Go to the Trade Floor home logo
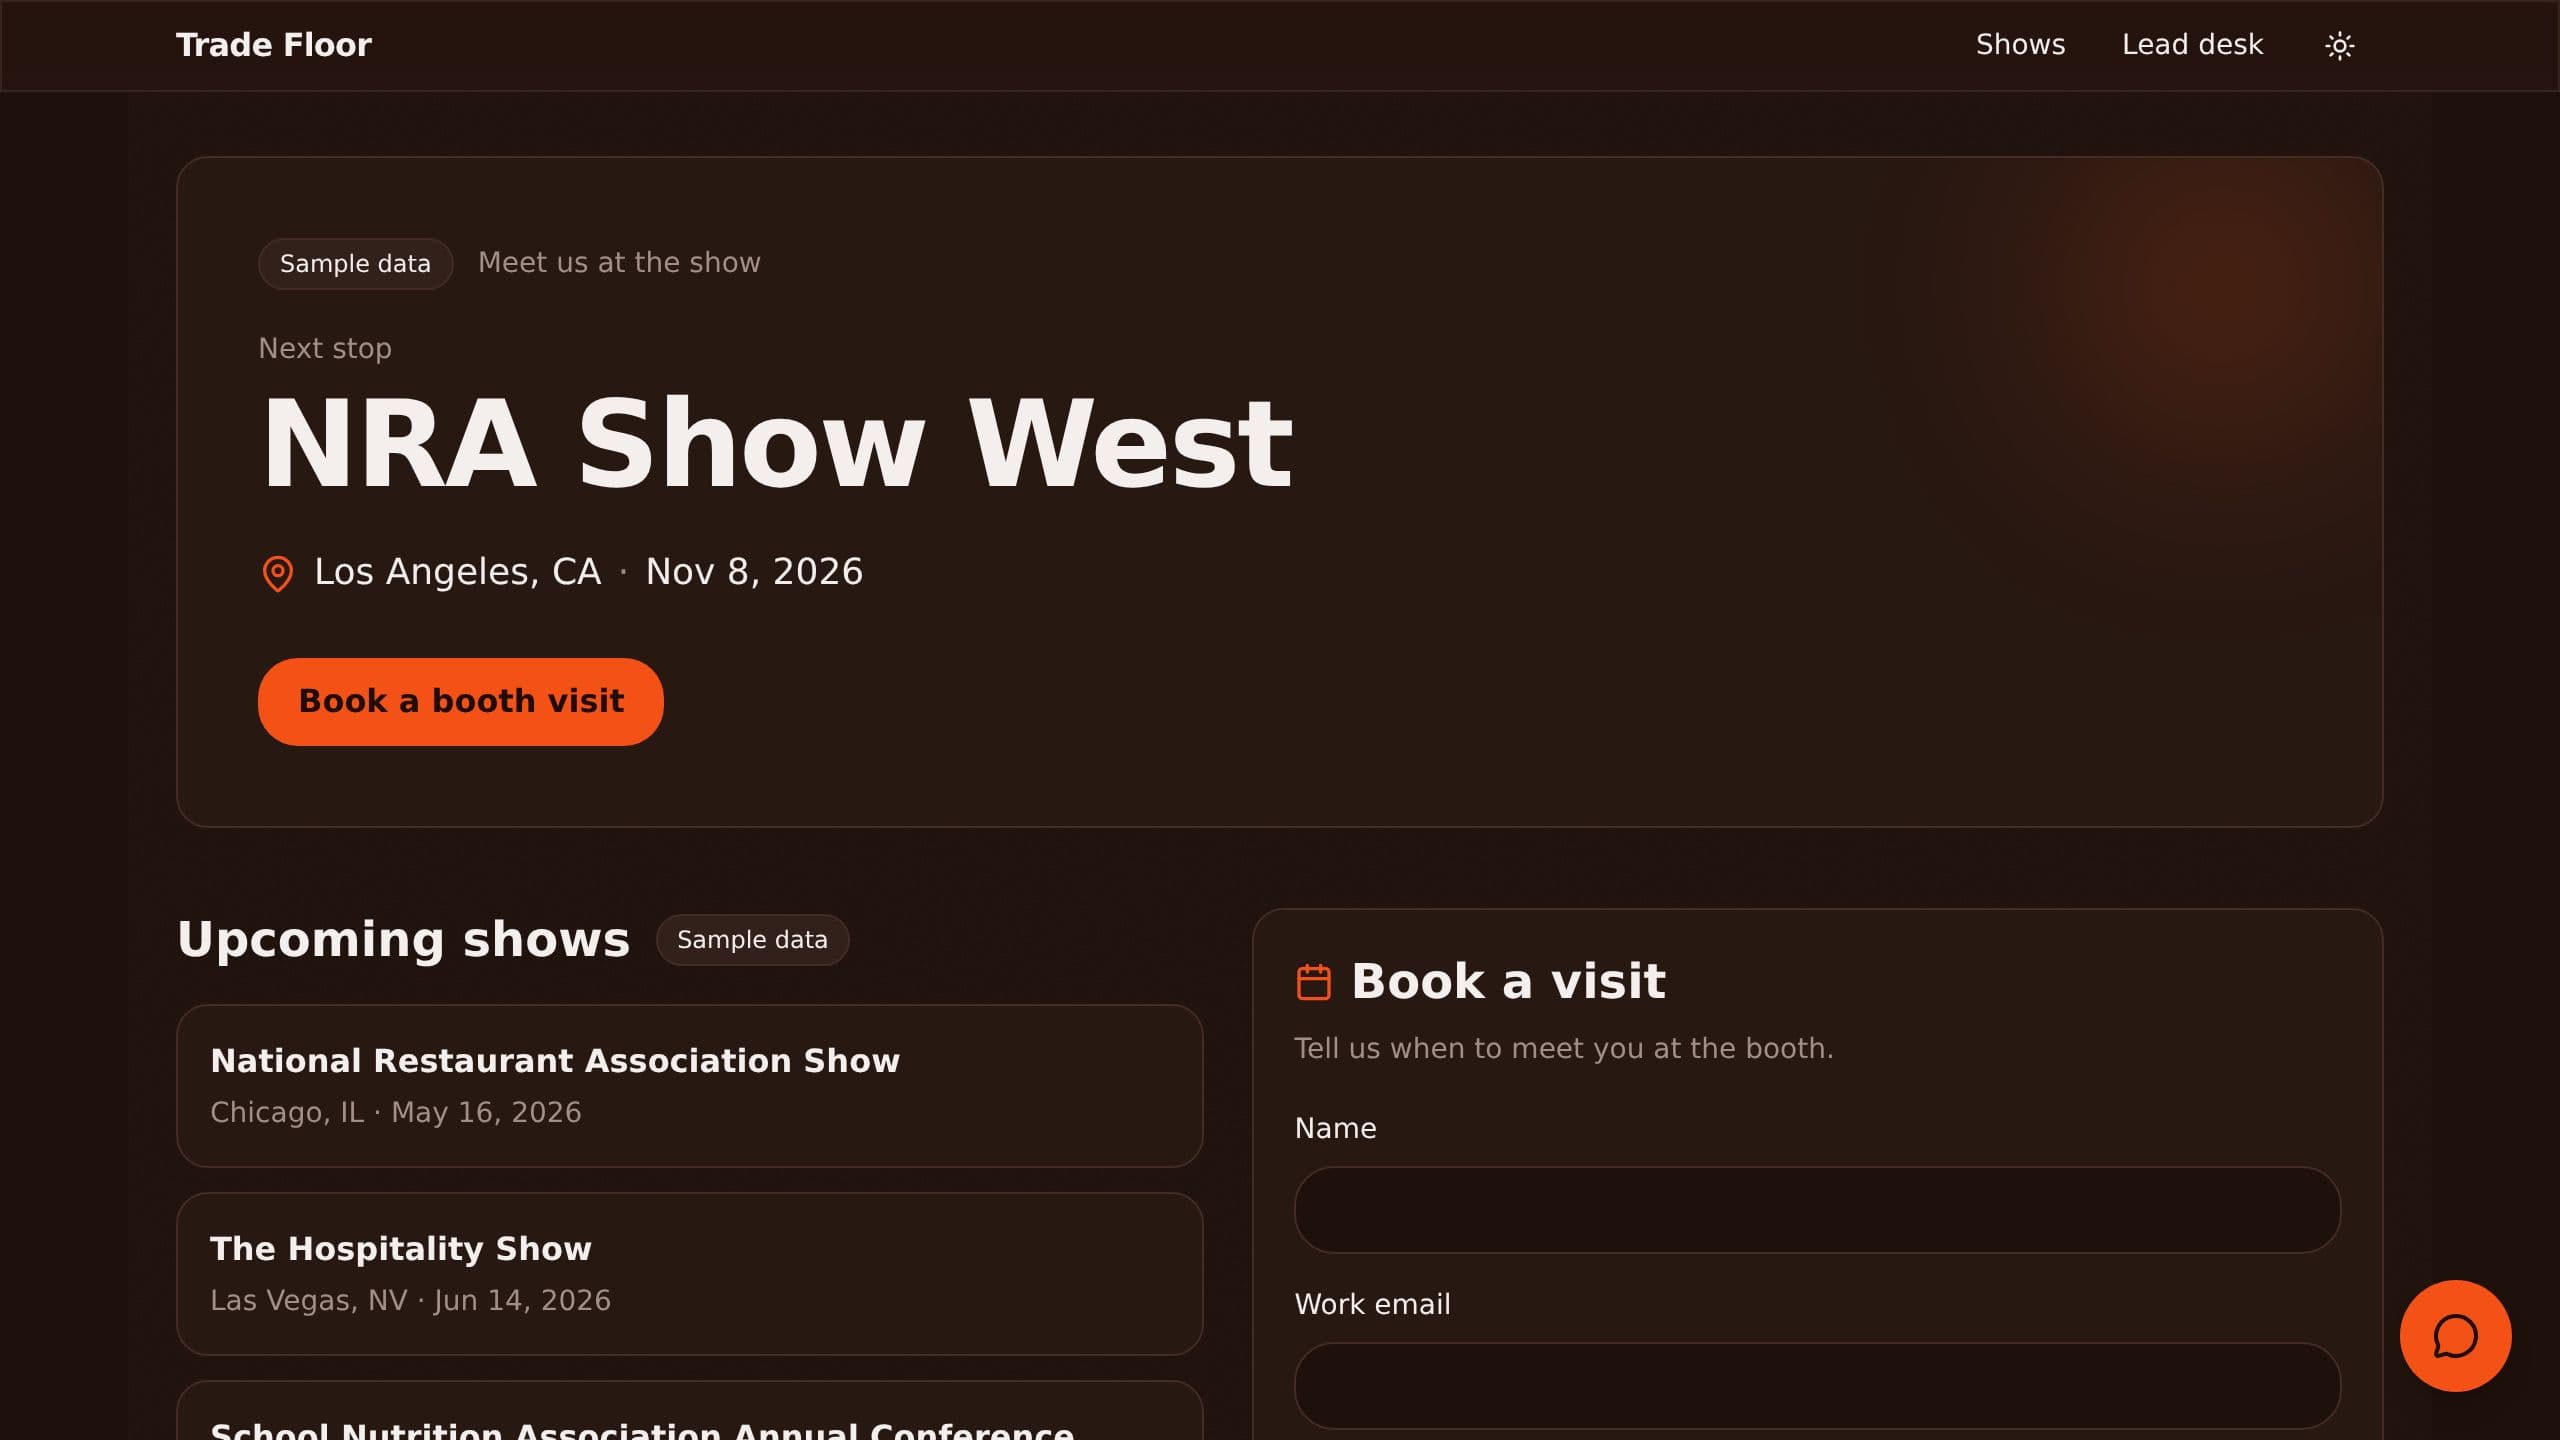This screenshot has width=2560, height=1440. pyautogui.click(x=274, y=45)
